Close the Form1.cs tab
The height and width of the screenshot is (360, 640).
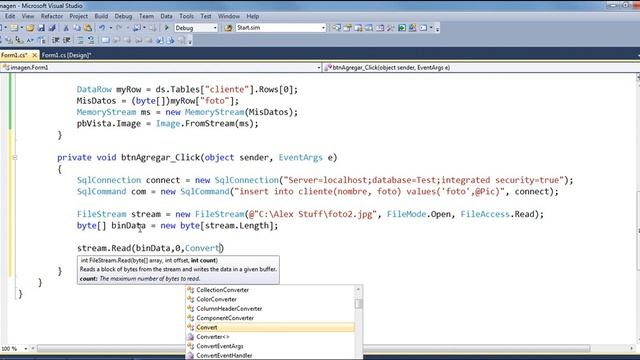coord(35,55)
